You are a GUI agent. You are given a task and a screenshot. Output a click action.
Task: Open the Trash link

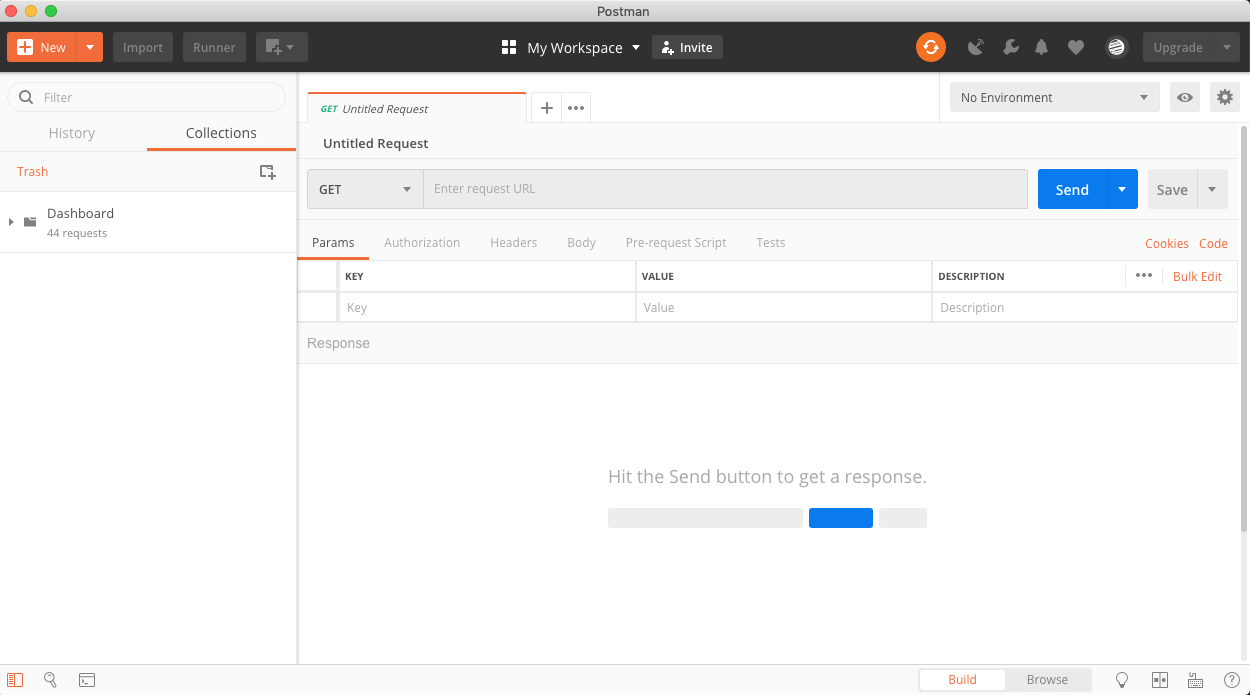[32, 172]
